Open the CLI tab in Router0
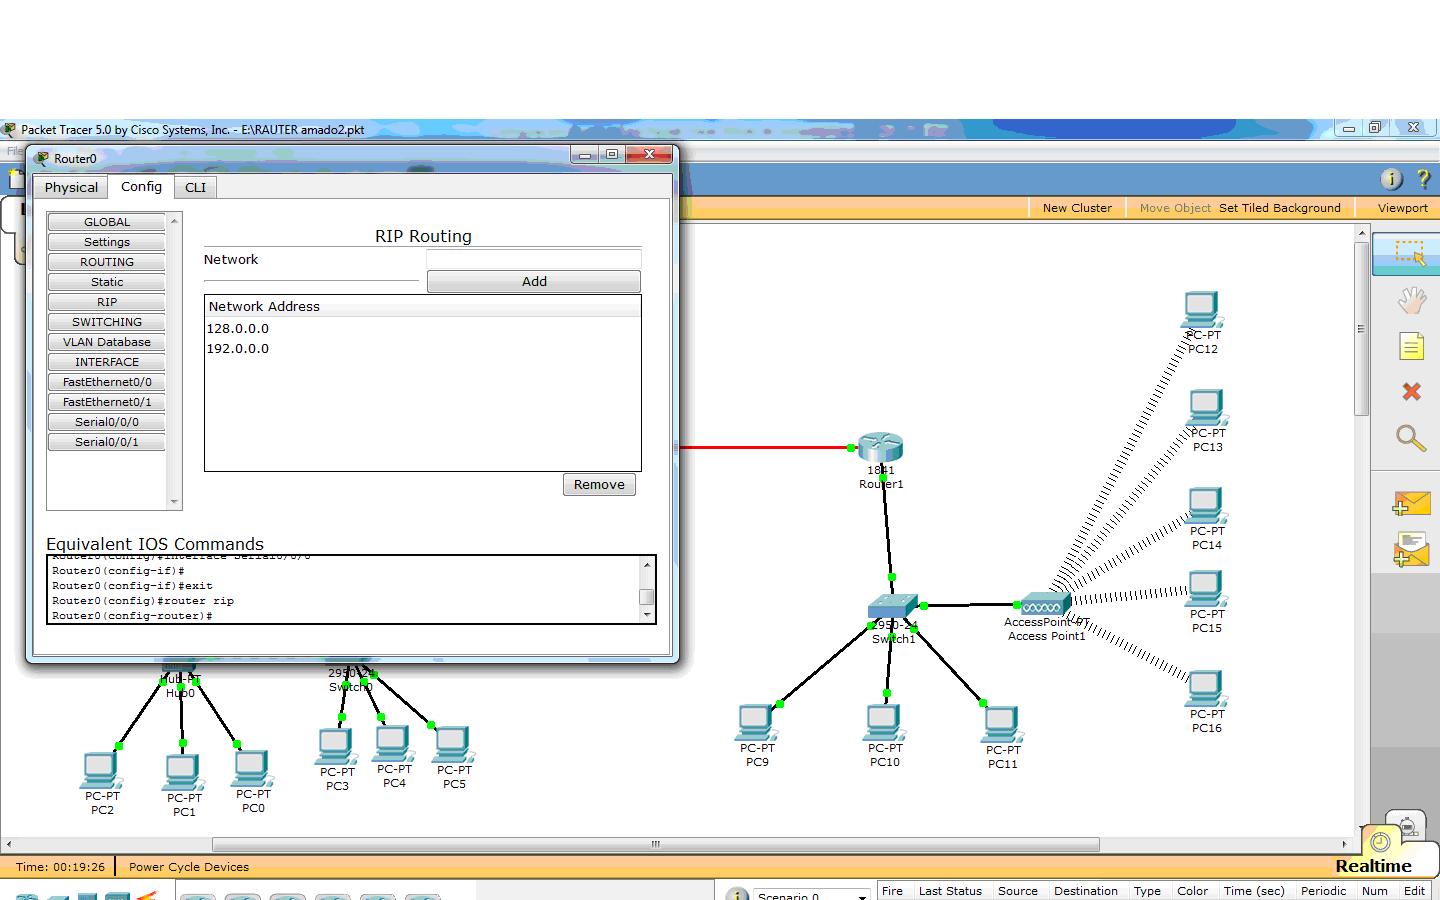The image size is (1440, 900). [x=195, y=187]
